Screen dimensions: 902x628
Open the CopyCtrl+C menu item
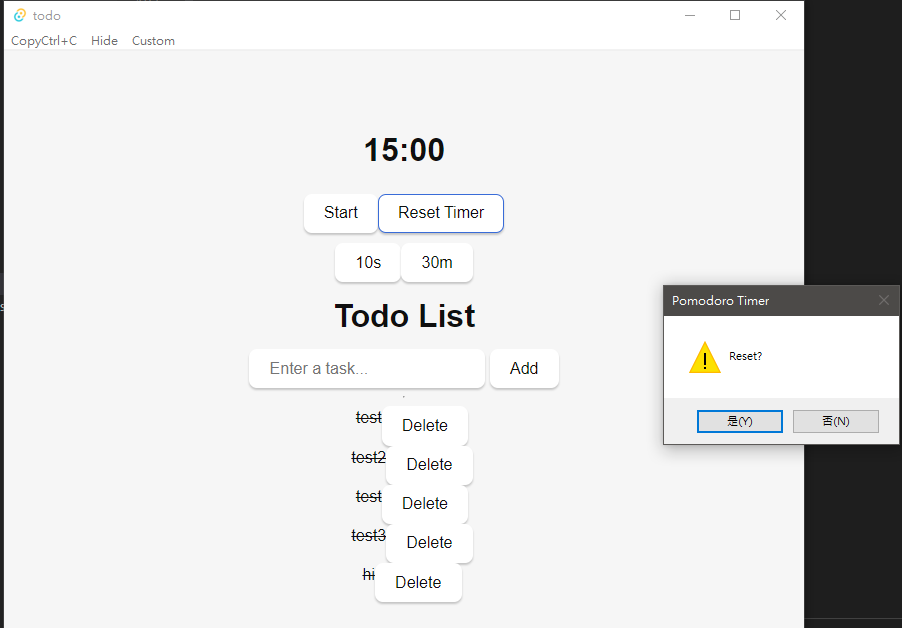coord(44,41)
